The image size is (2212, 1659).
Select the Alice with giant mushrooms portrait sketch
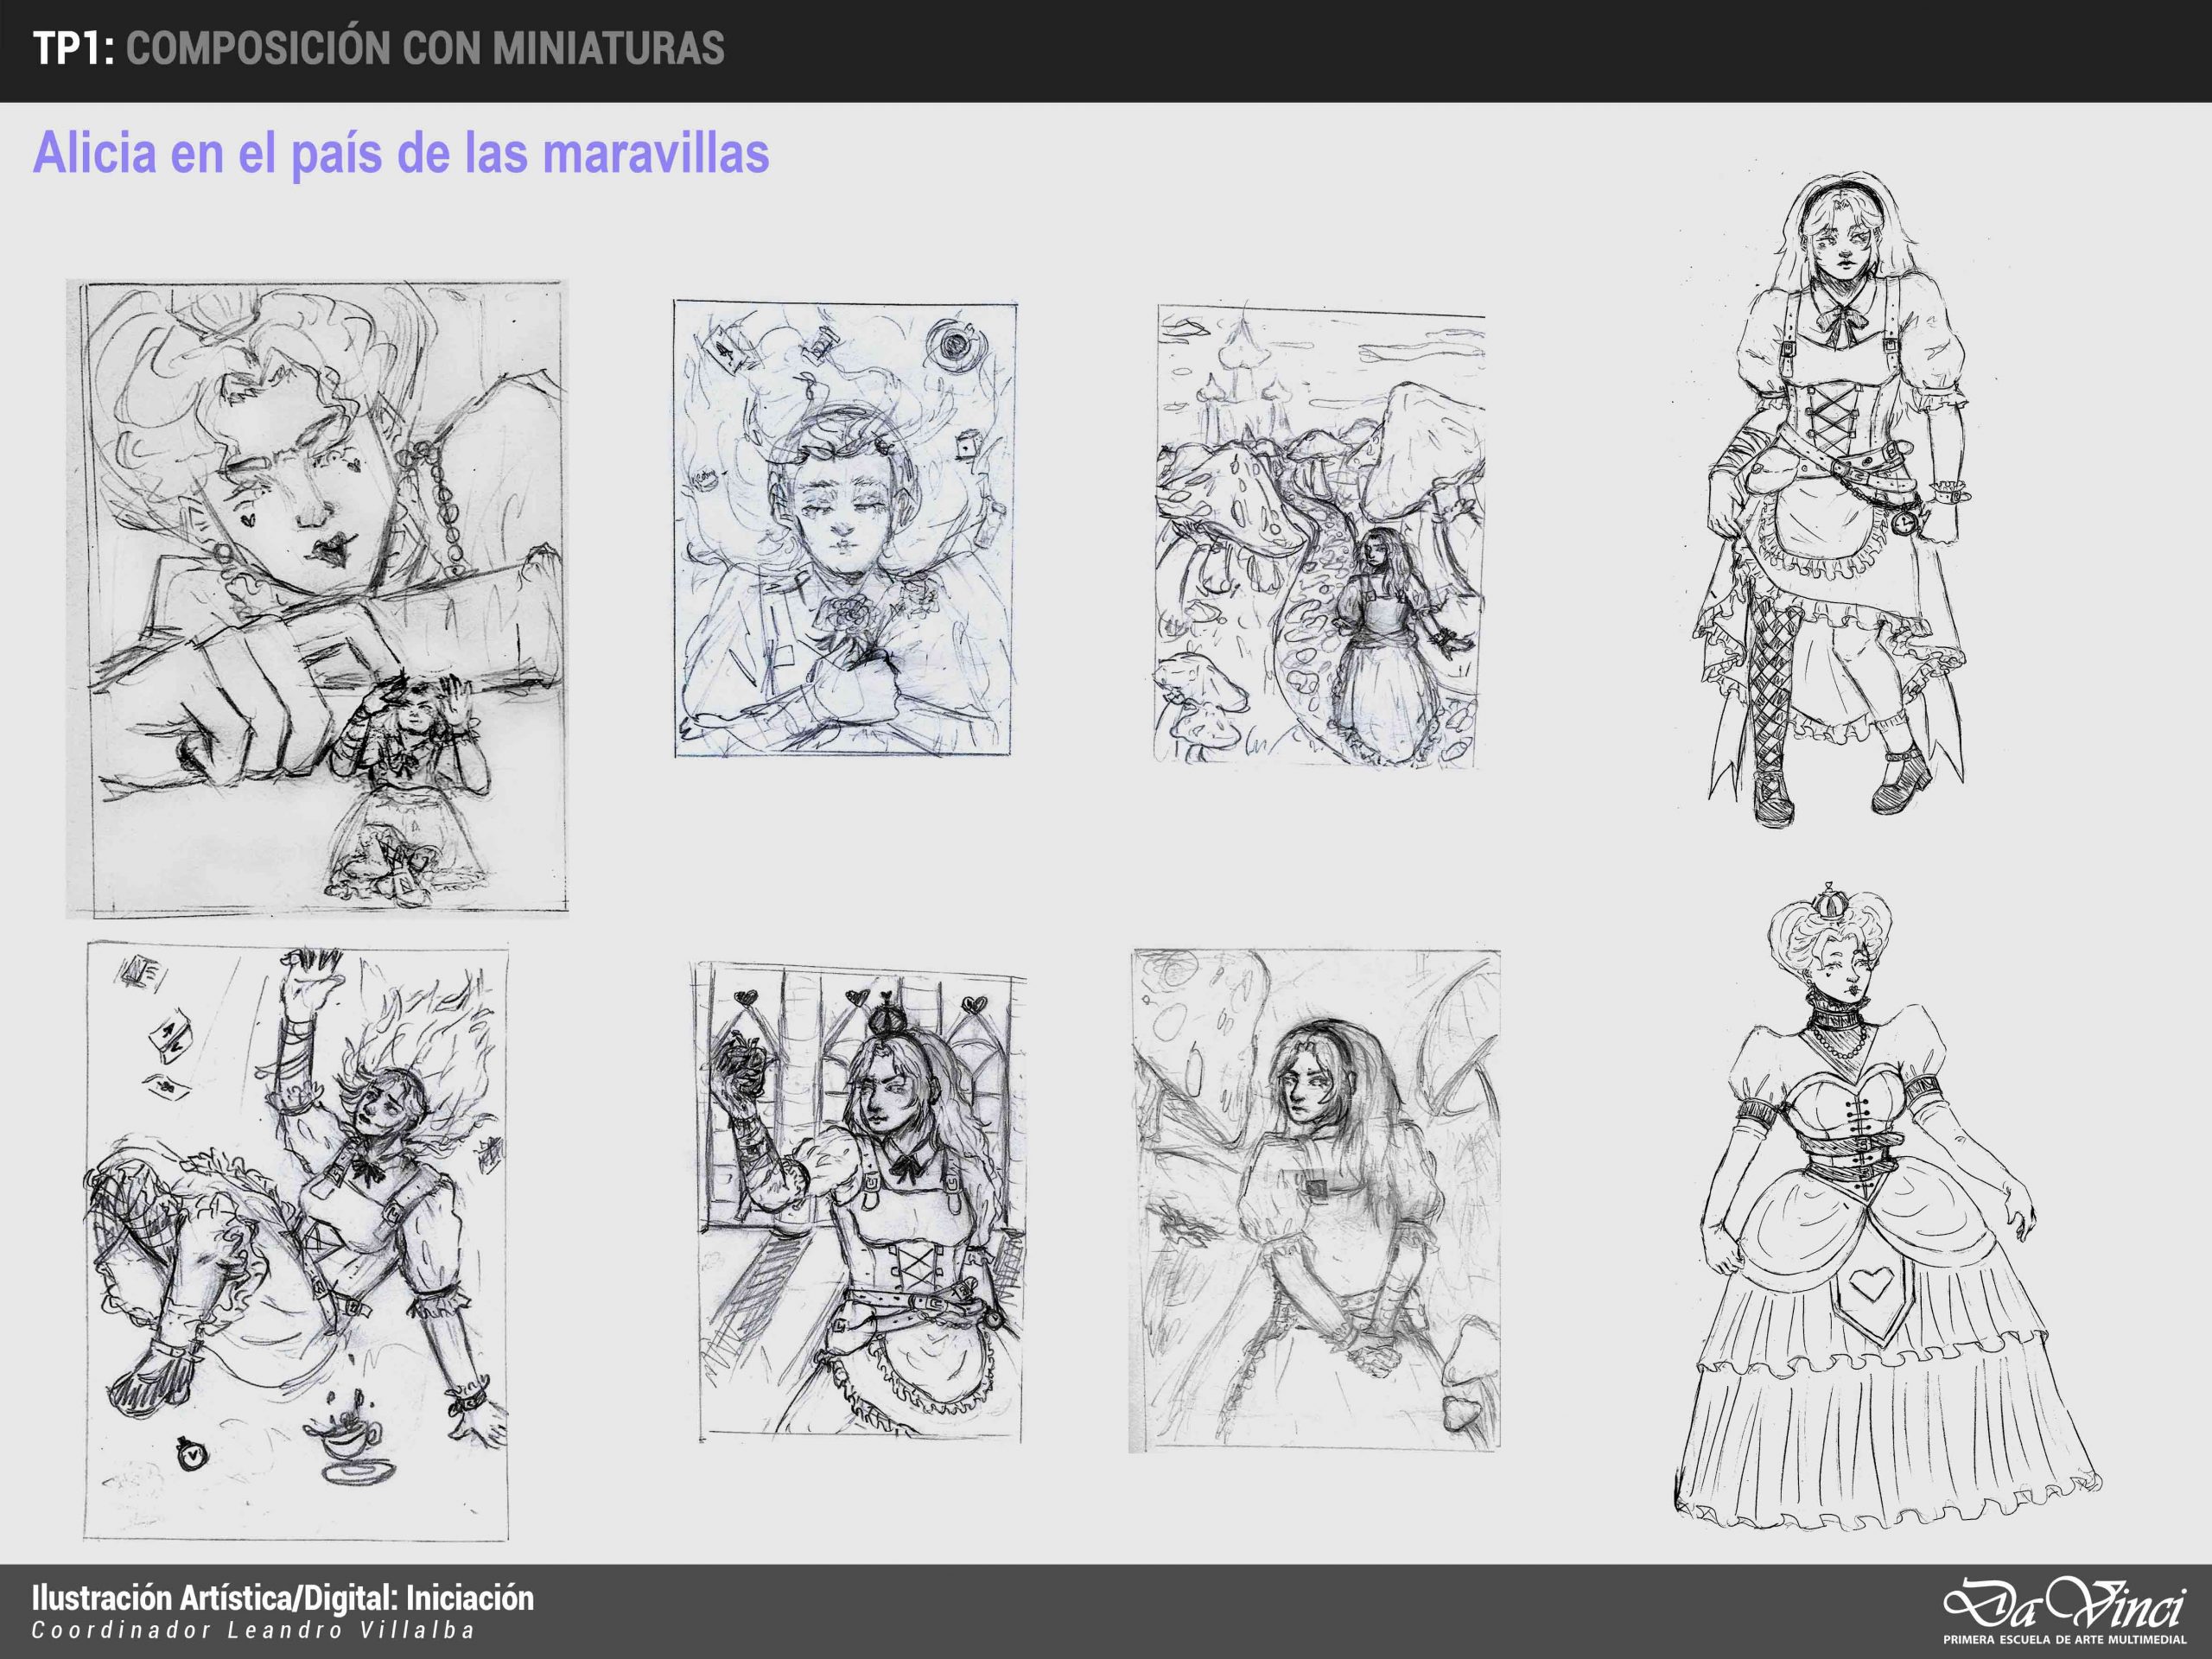tap(1316, 1200)
